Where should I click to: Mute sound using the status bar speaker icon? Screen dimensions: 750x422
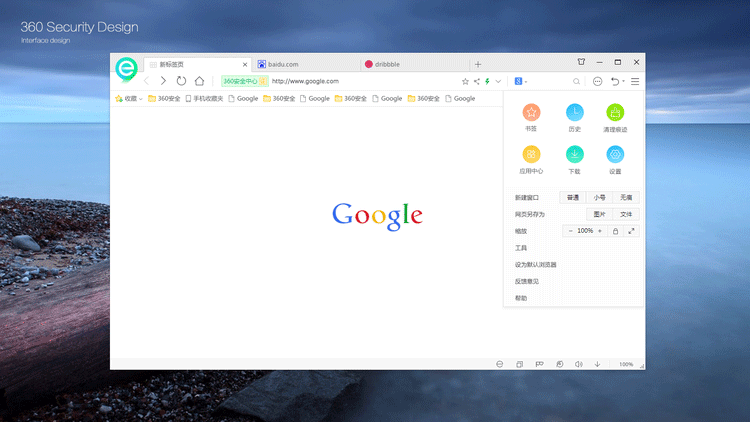click(578, 364)
